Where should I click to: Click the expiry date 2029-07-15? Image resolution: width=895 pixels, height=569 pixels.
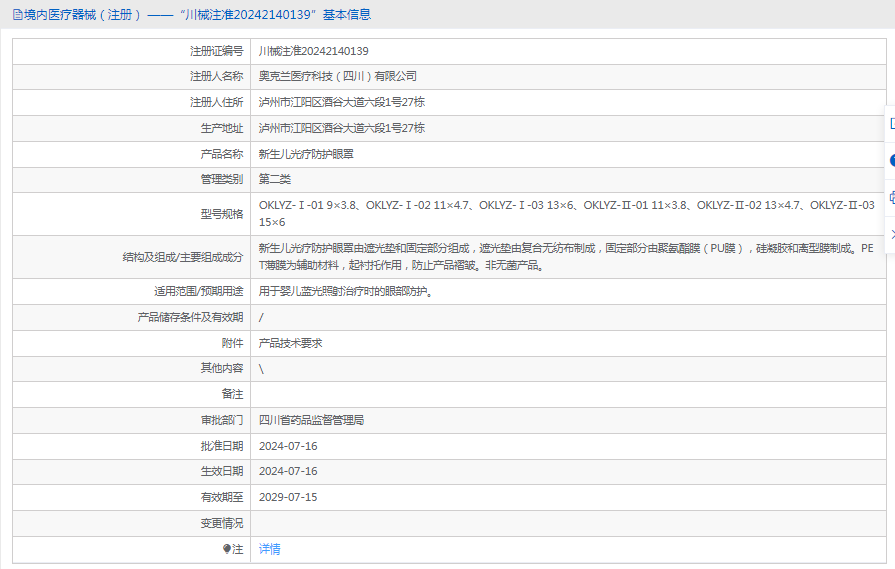tap(288, 497)
